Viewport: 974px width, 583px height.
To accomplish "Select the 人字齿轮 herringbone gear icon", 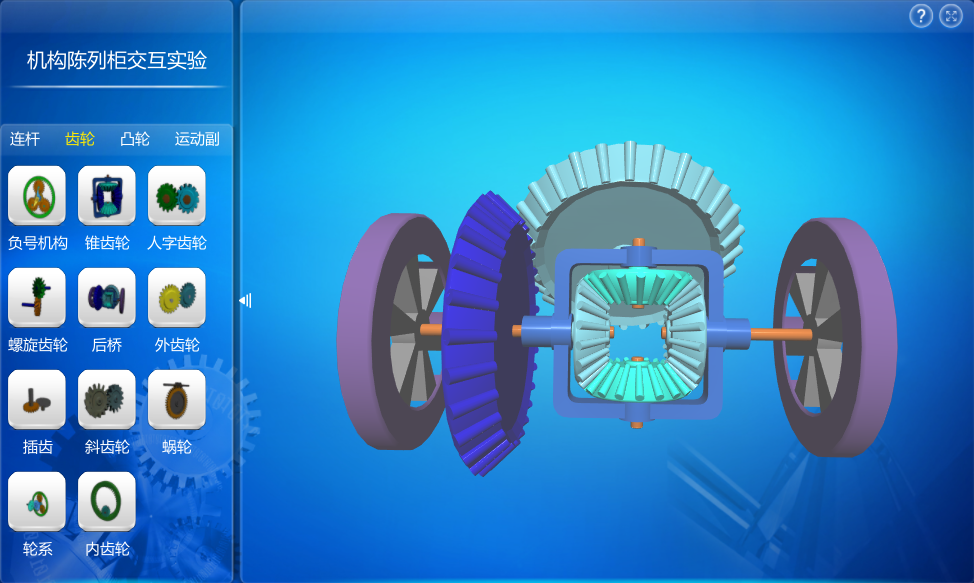I will pos(177,196).
